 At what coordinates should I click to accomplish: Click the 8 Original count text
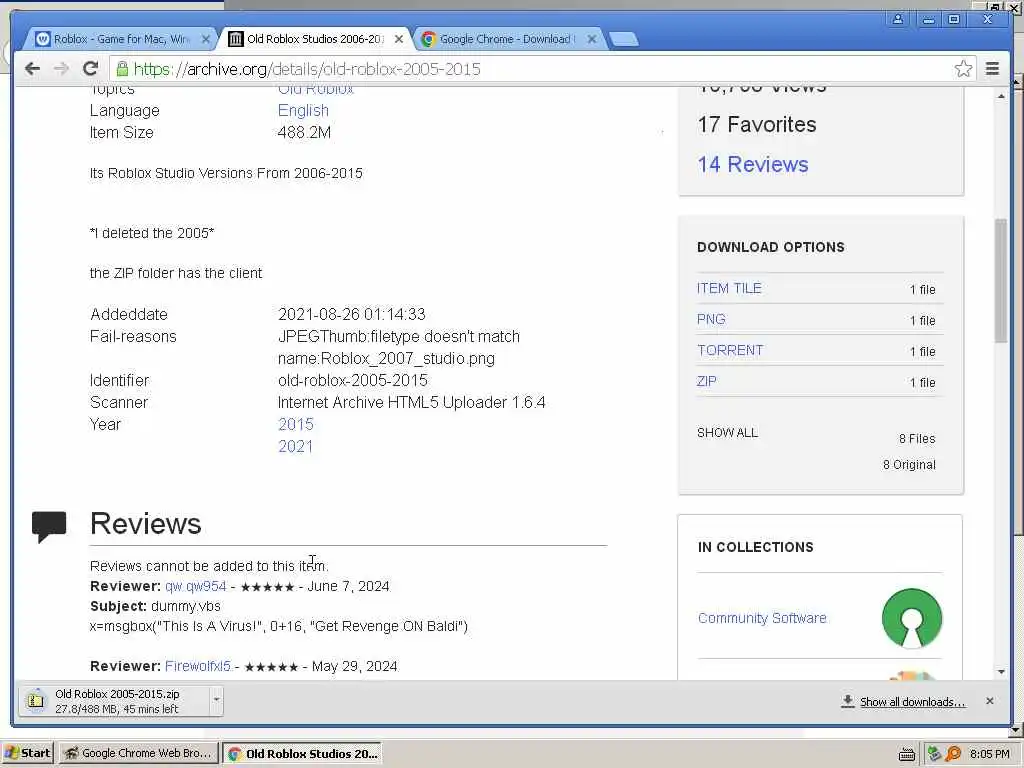tap(909, 465)
